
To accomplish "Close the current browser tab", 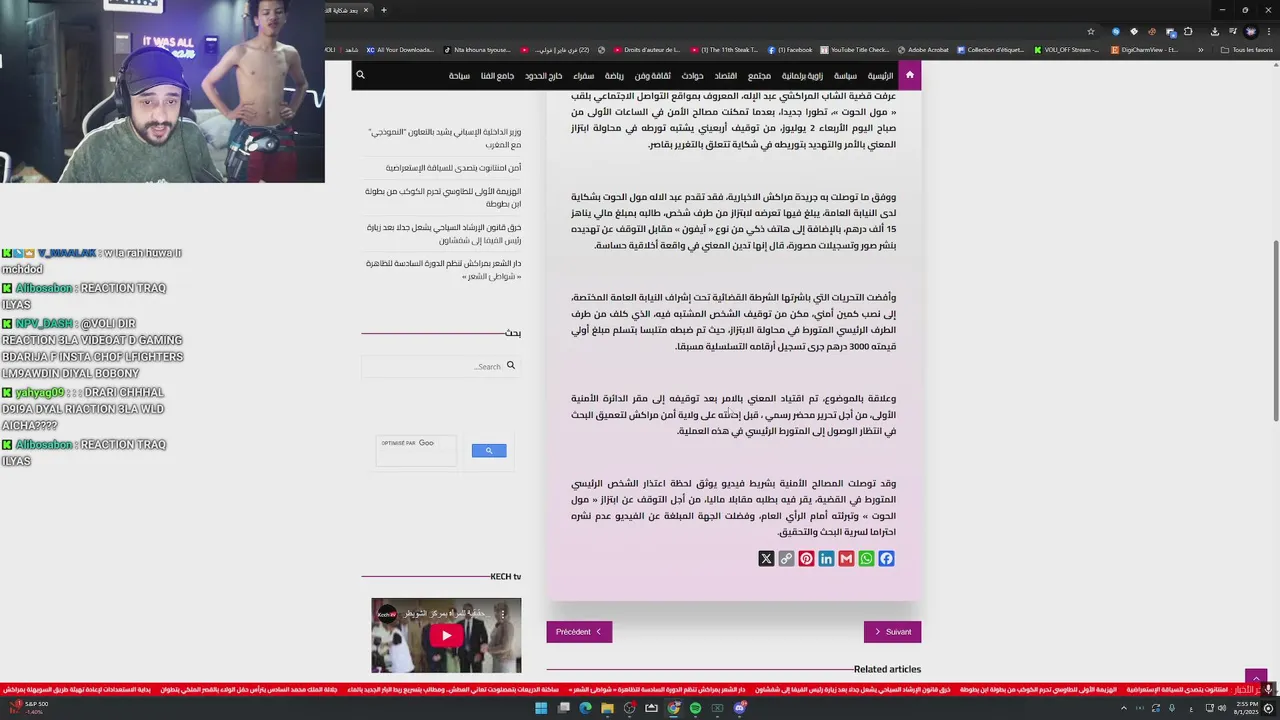I will (366, 10).
